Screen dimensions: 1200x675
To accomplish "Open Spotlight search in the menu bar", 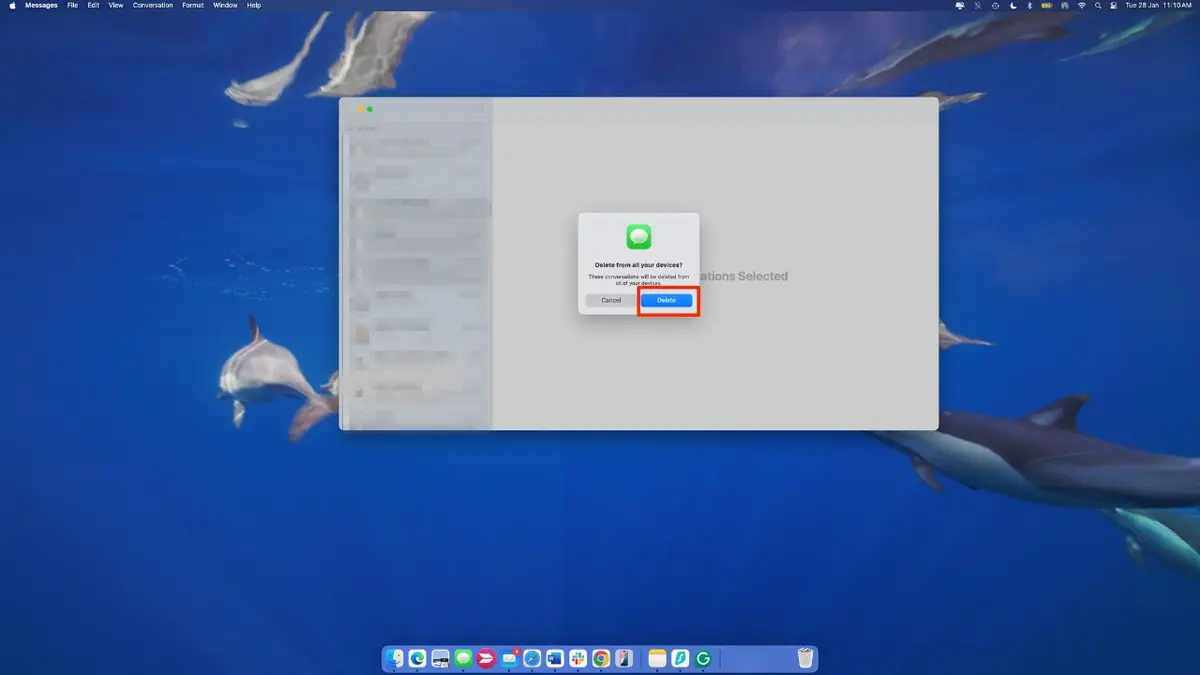I will point(1098,5).
